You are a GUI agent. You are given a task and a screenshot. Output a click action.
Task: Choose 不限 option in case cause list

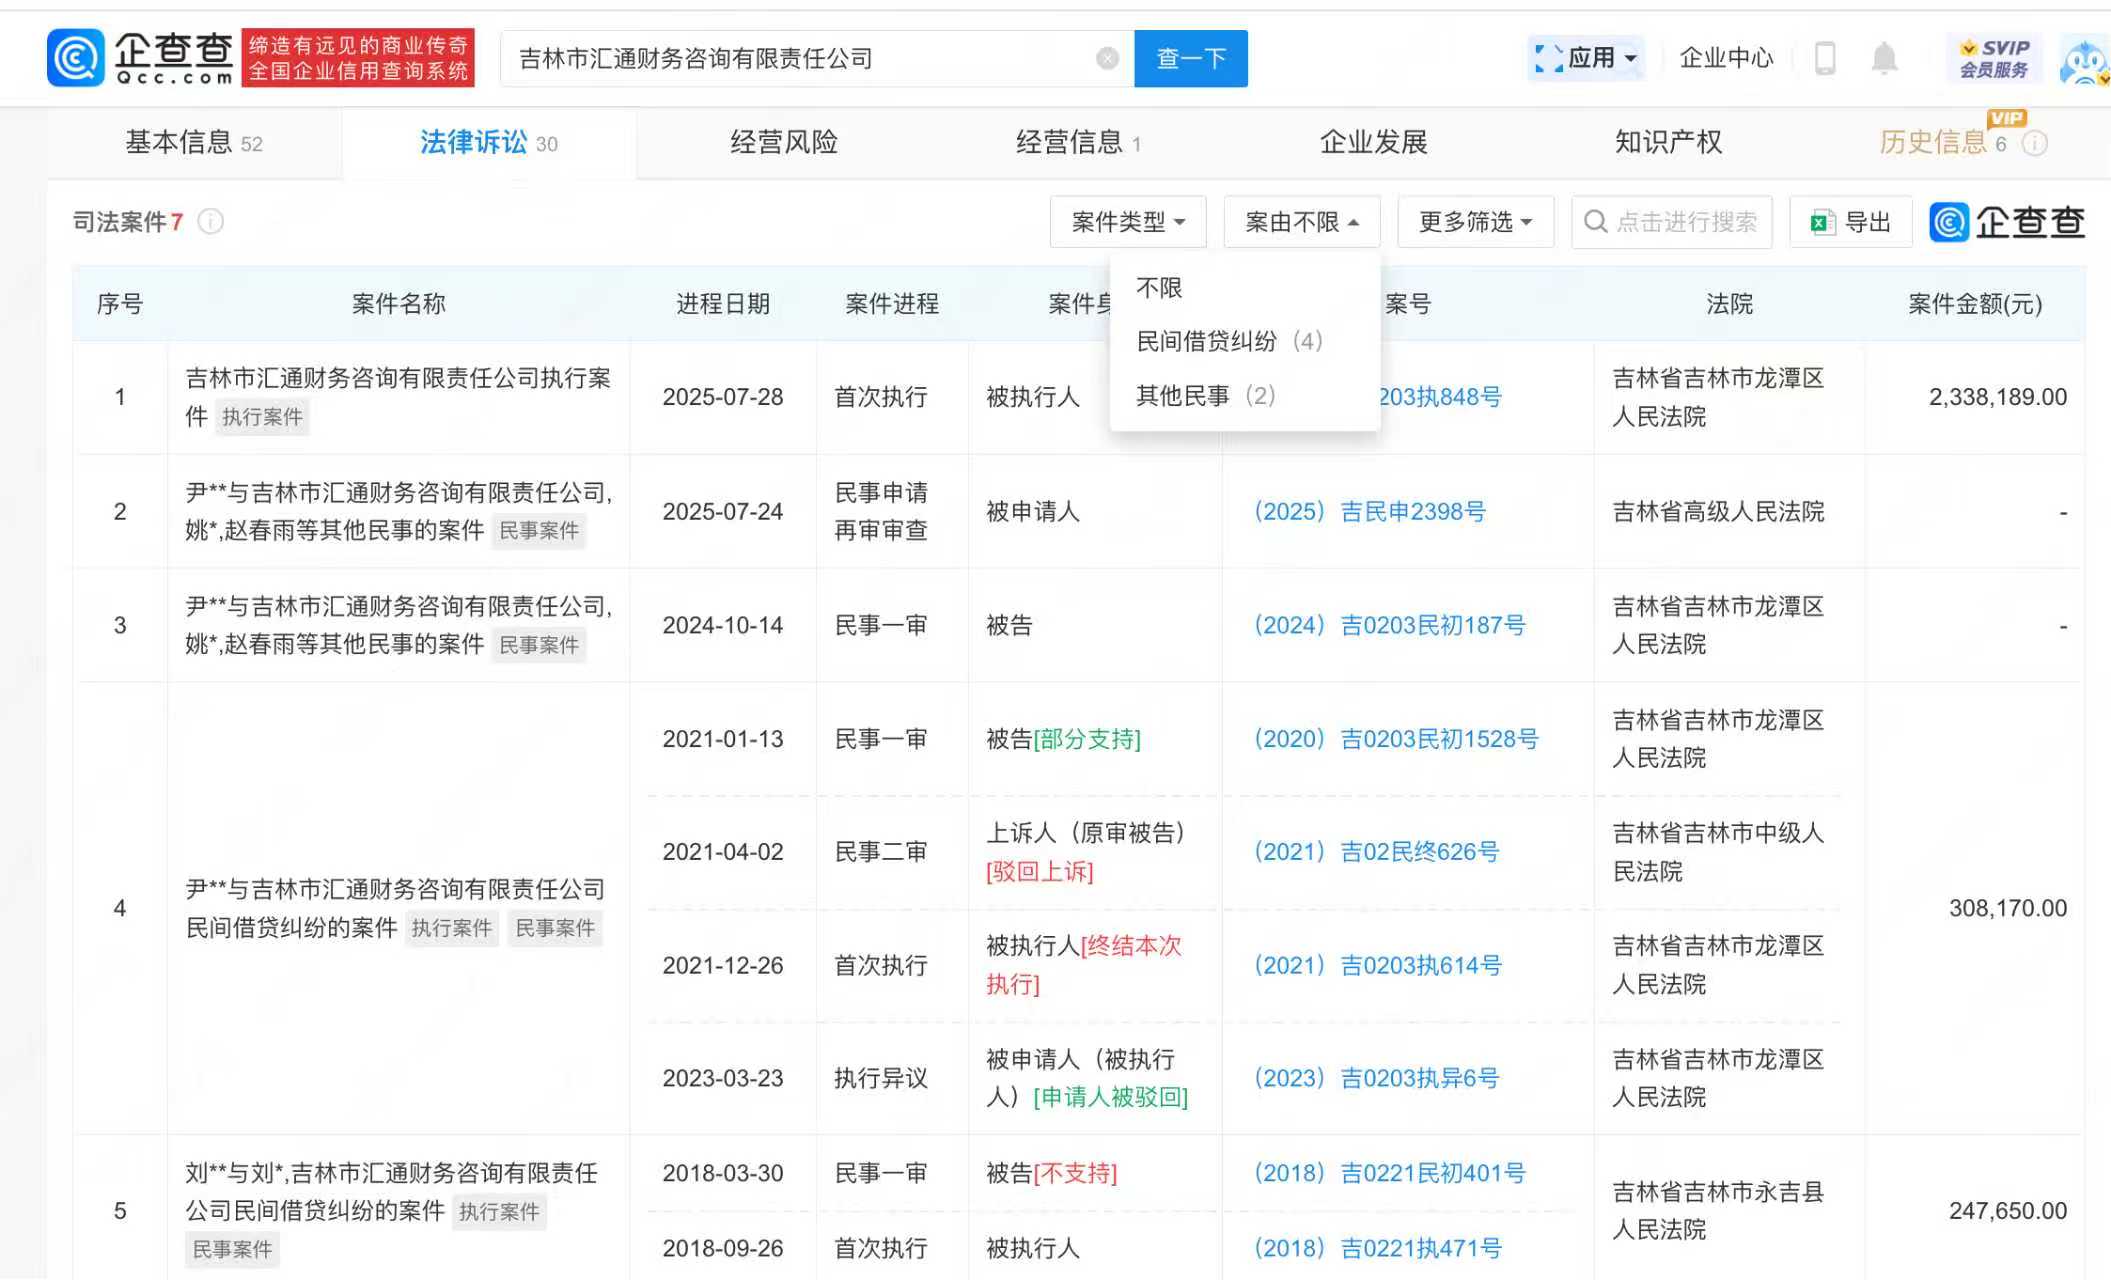tap(1159, 288)
